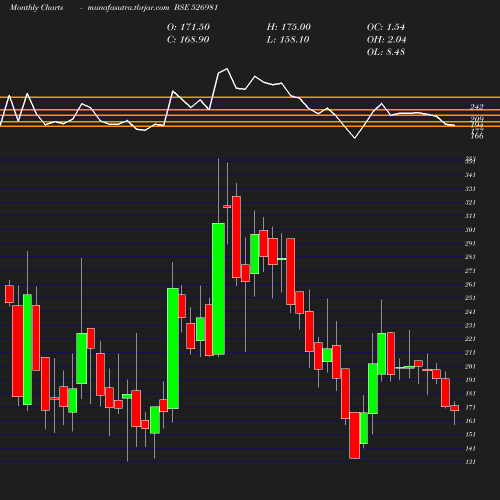This screenshot has width=500, height=500.
Task: Click the 'OH: 2.04' reading
Action: (x=387, y=40)
